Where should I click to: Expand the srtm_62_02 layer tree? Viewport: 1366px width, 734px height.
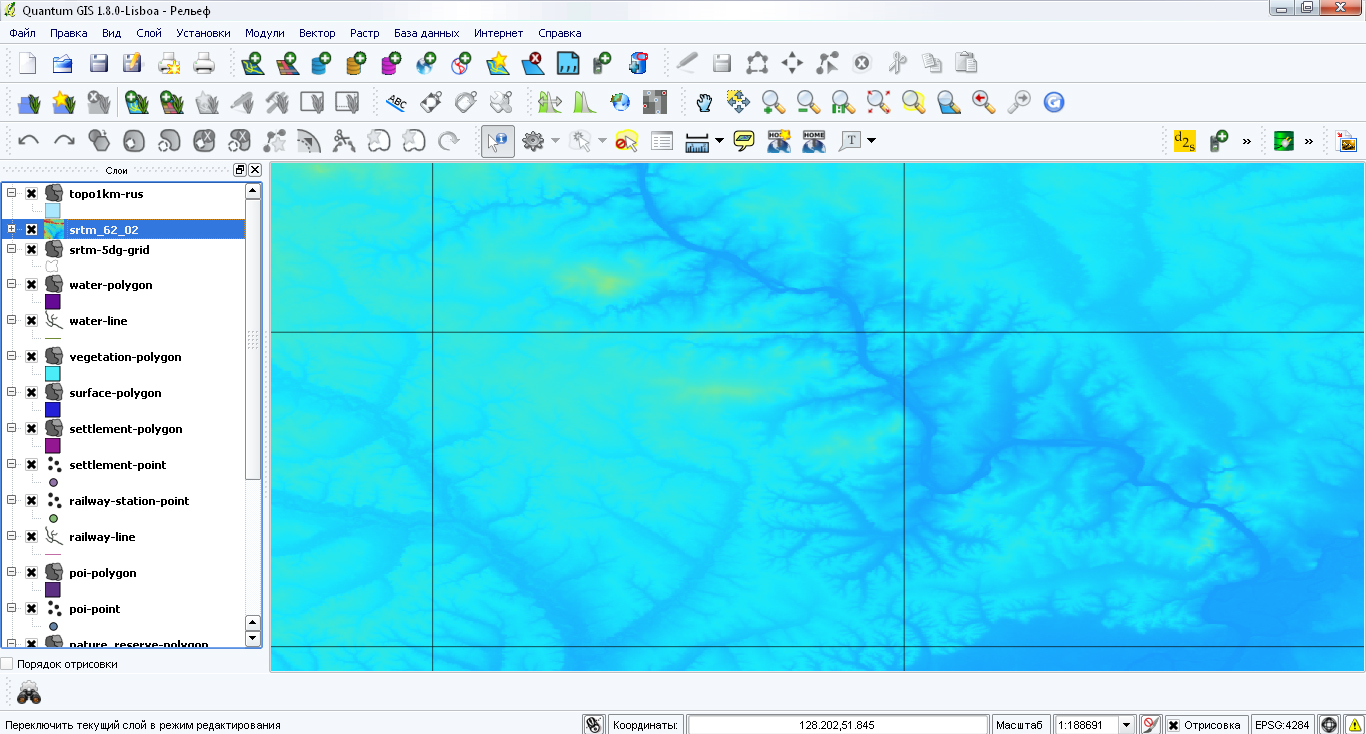point(12,230)
